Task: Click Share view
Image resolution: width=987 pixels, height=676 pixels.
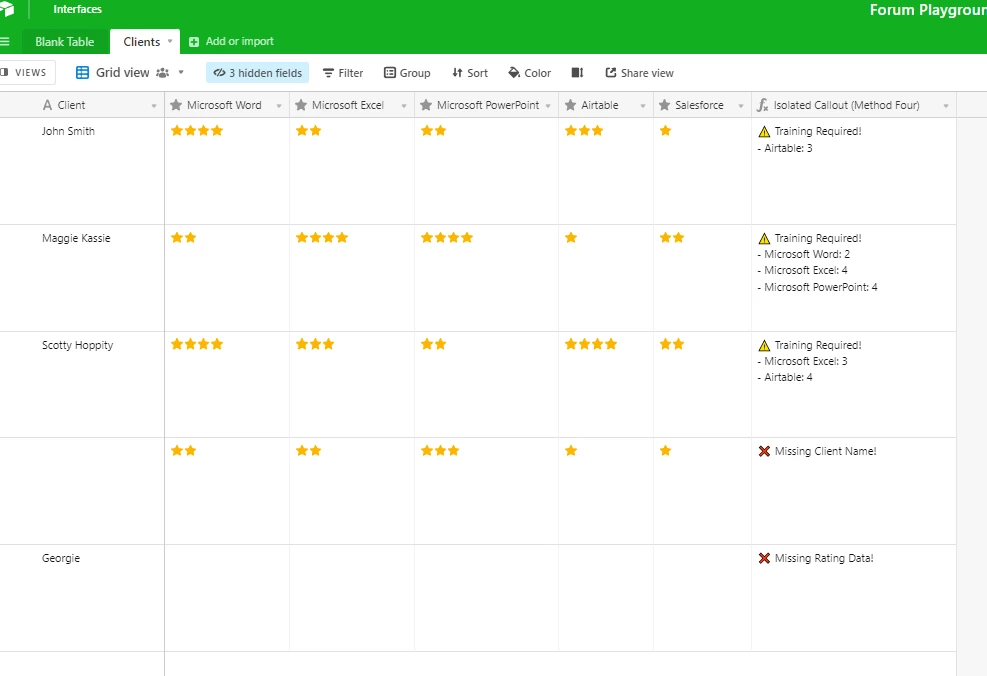Action: (640, 73)
